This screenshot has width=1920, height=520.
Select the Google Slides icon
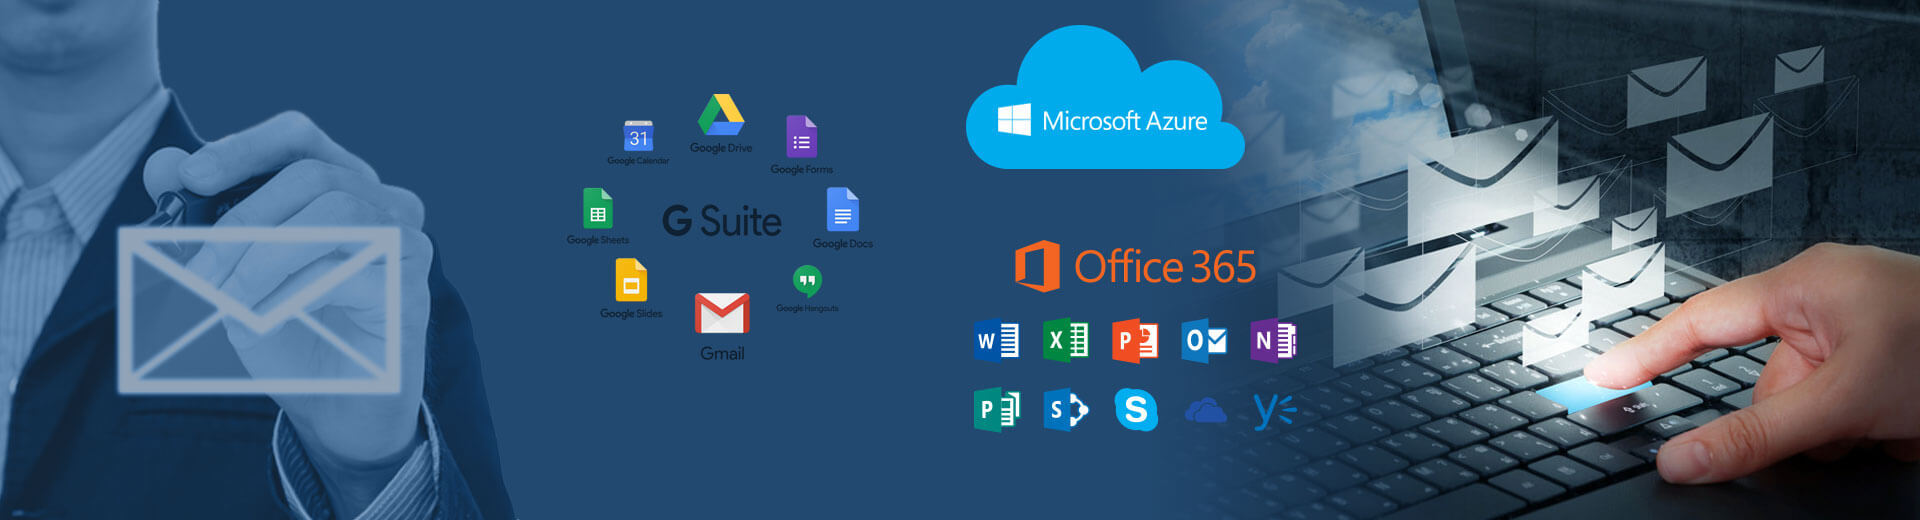click(631, 280)
